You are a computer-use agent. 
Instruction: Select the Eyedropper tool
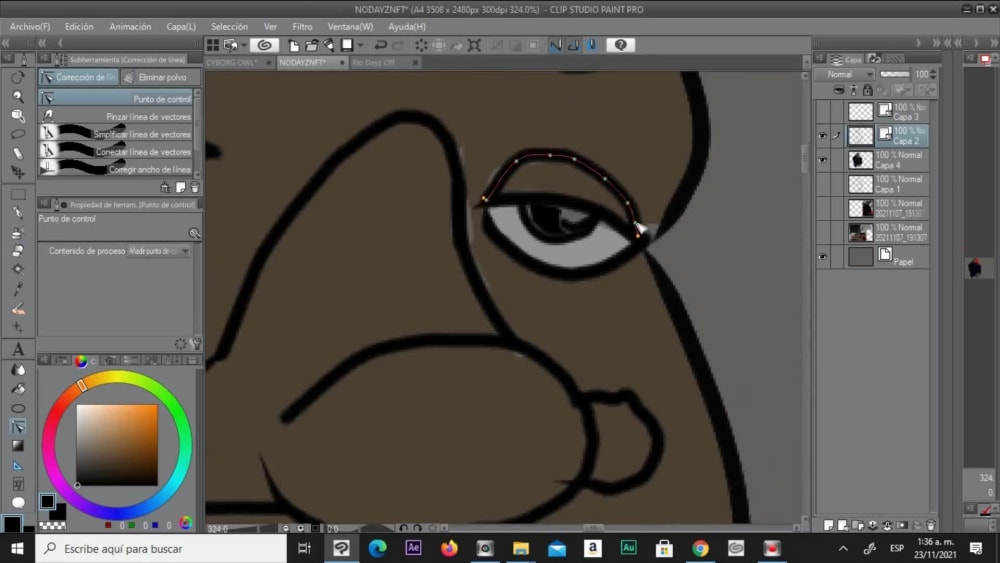(18, 289)
